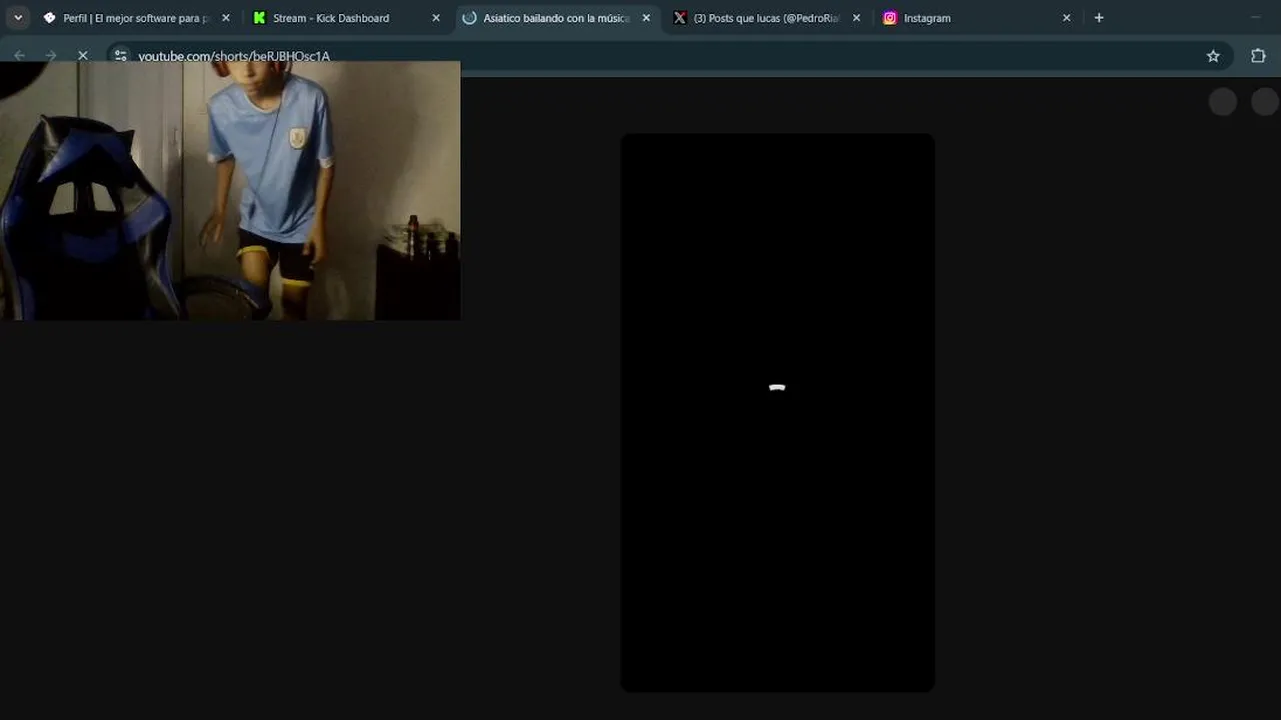View site information icon in address bar
This screenshot has width=1281, height=720.
[121, 56]
